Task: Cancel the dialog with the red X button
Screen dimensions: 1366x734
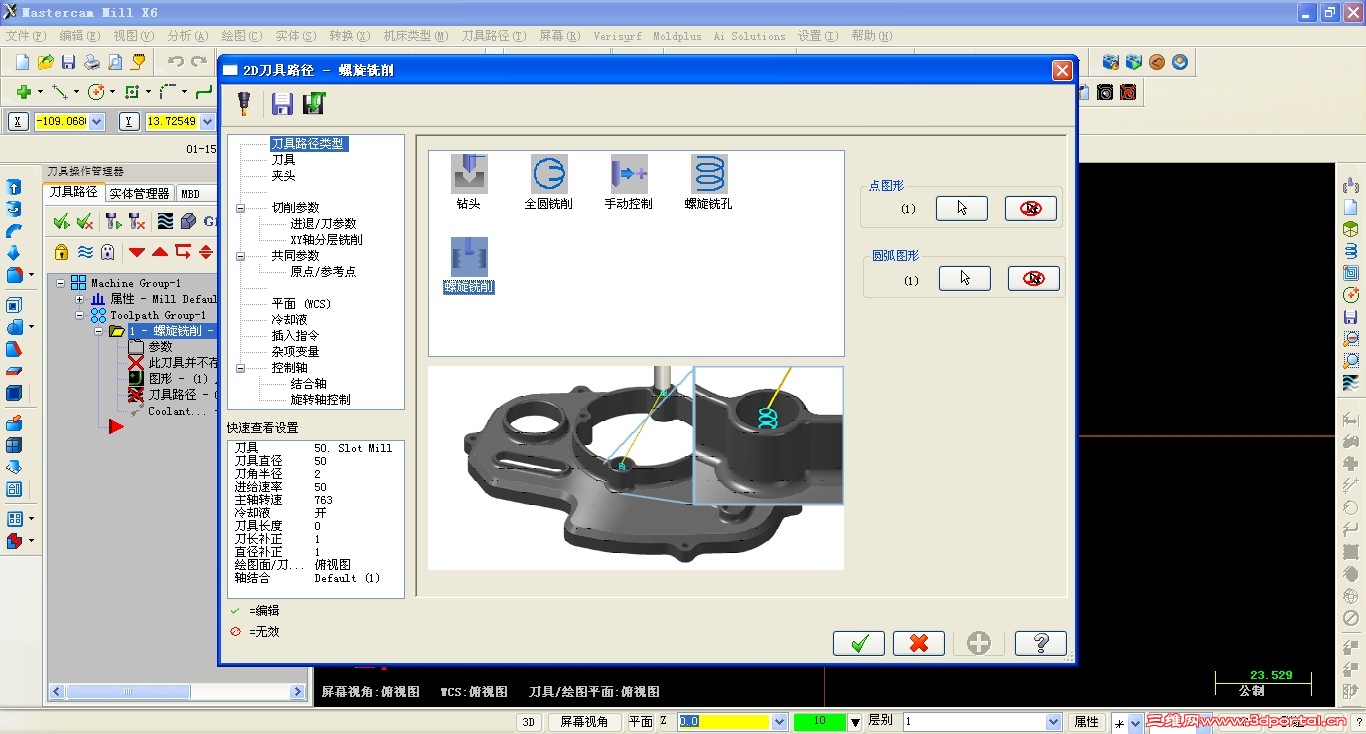Action: pyautogui.click(x=919, y=643)
